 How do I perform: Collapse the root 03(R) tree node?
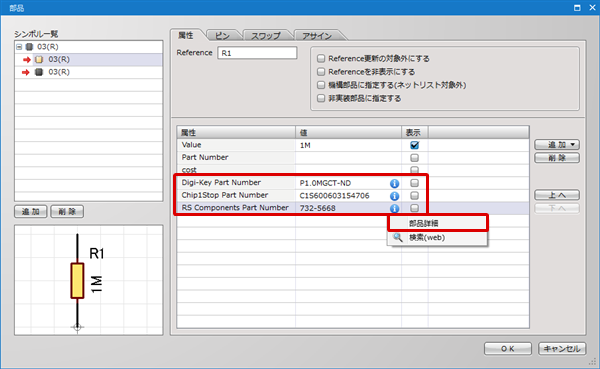[19, 47]
